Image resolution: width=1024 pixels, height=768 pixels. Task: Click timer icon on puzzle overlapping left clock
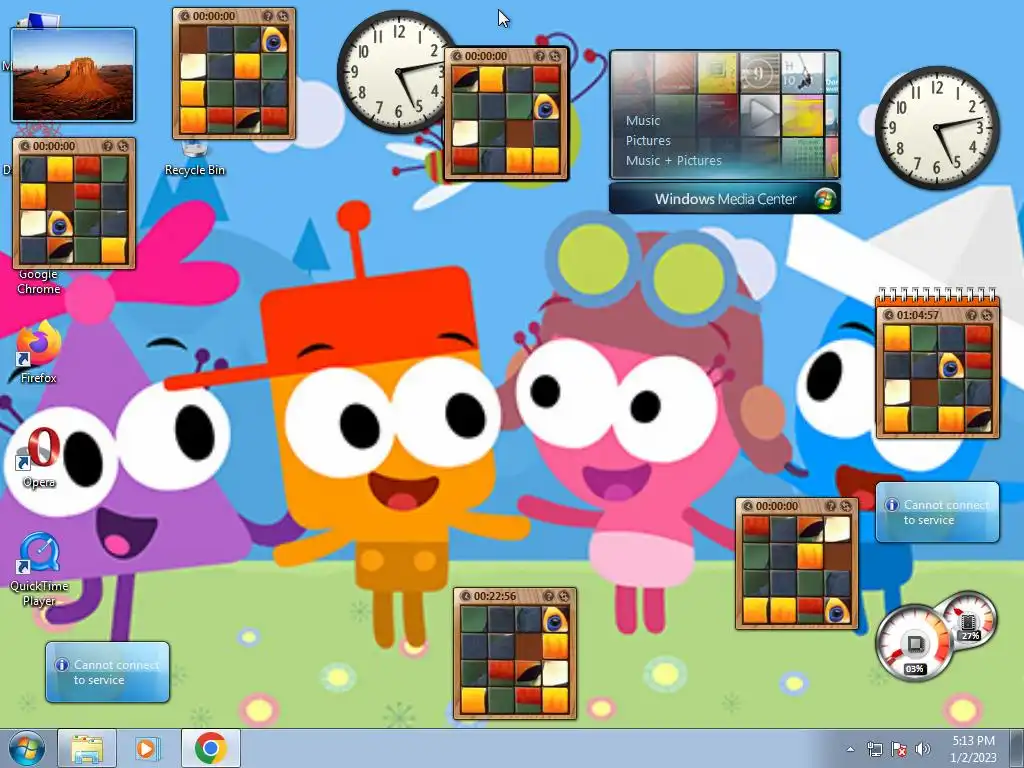[x=456, y=56]
